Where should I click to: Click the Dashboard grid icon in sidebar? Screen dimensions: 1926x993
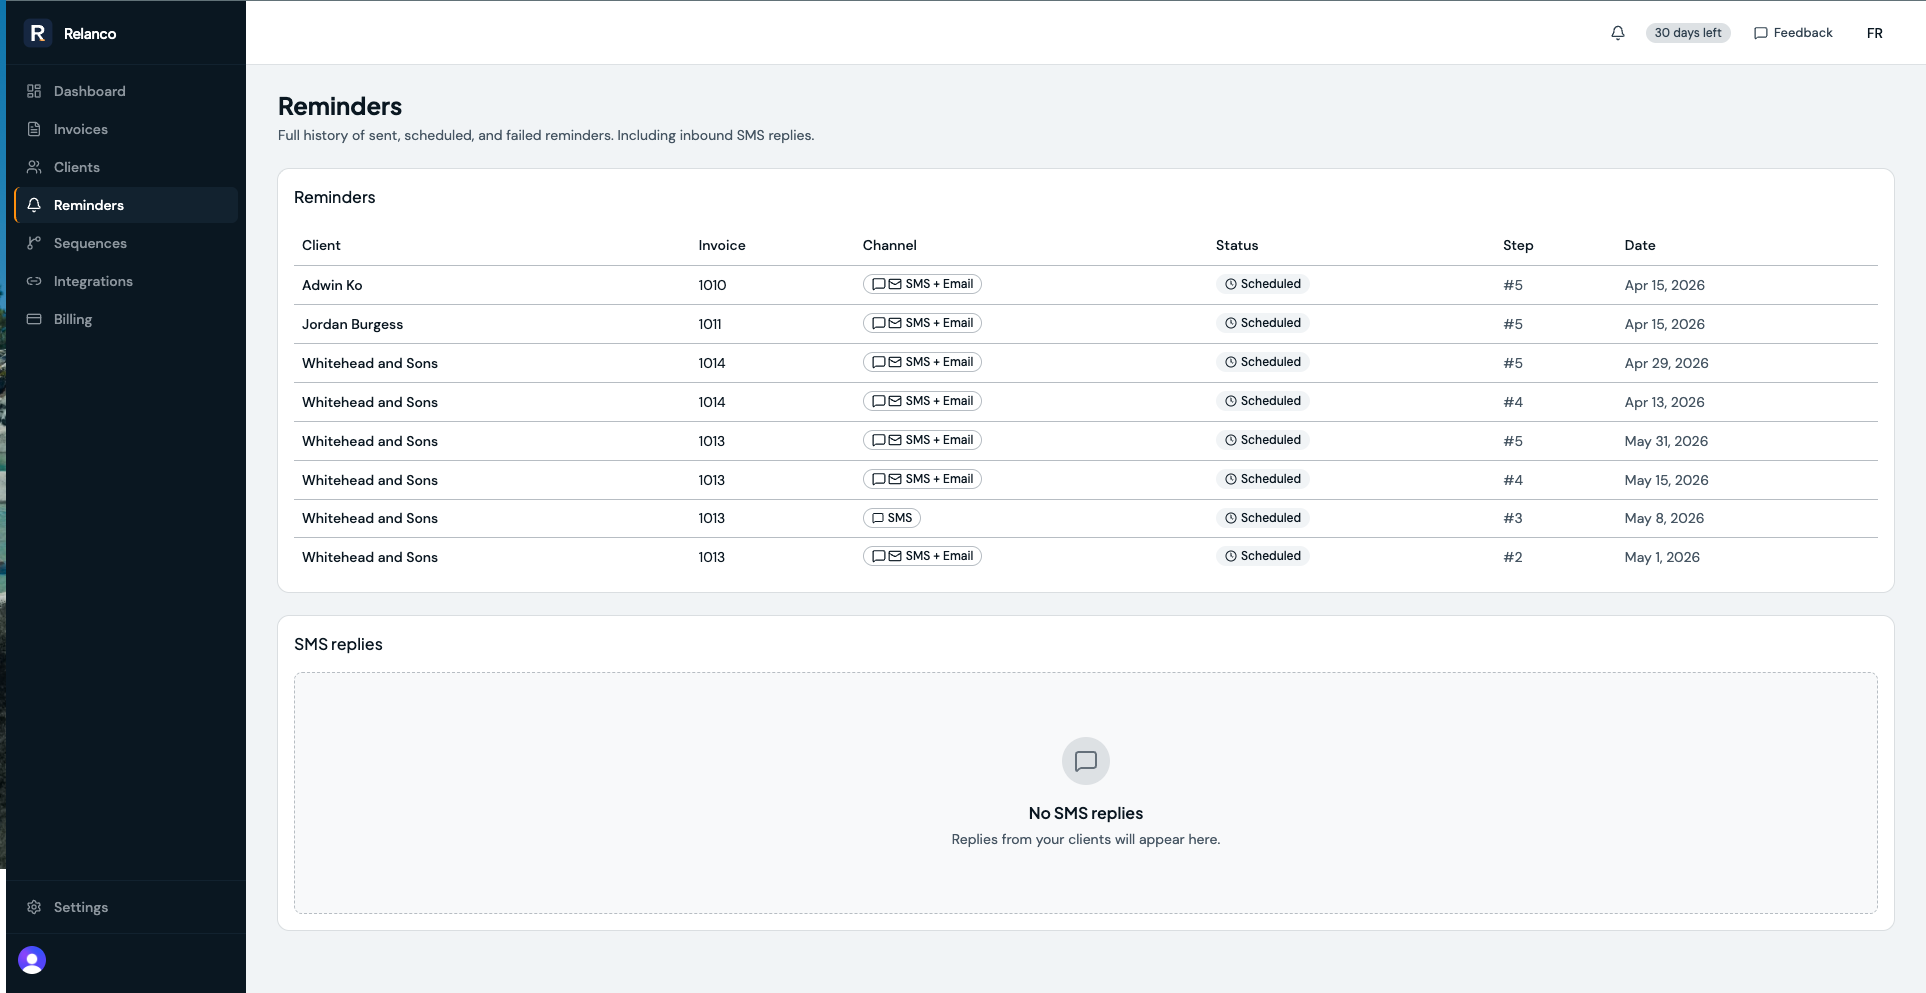34,91
